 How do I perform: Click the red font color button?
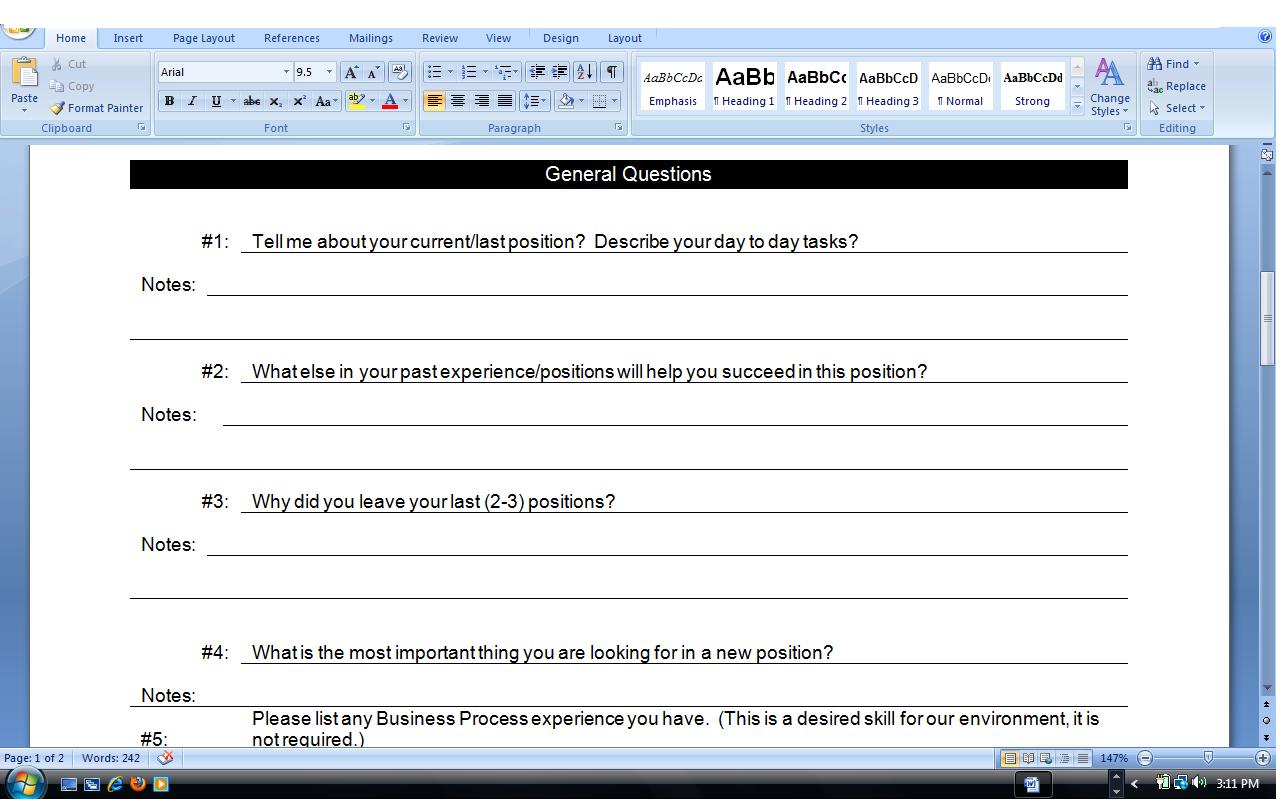[x=390, y=101]
